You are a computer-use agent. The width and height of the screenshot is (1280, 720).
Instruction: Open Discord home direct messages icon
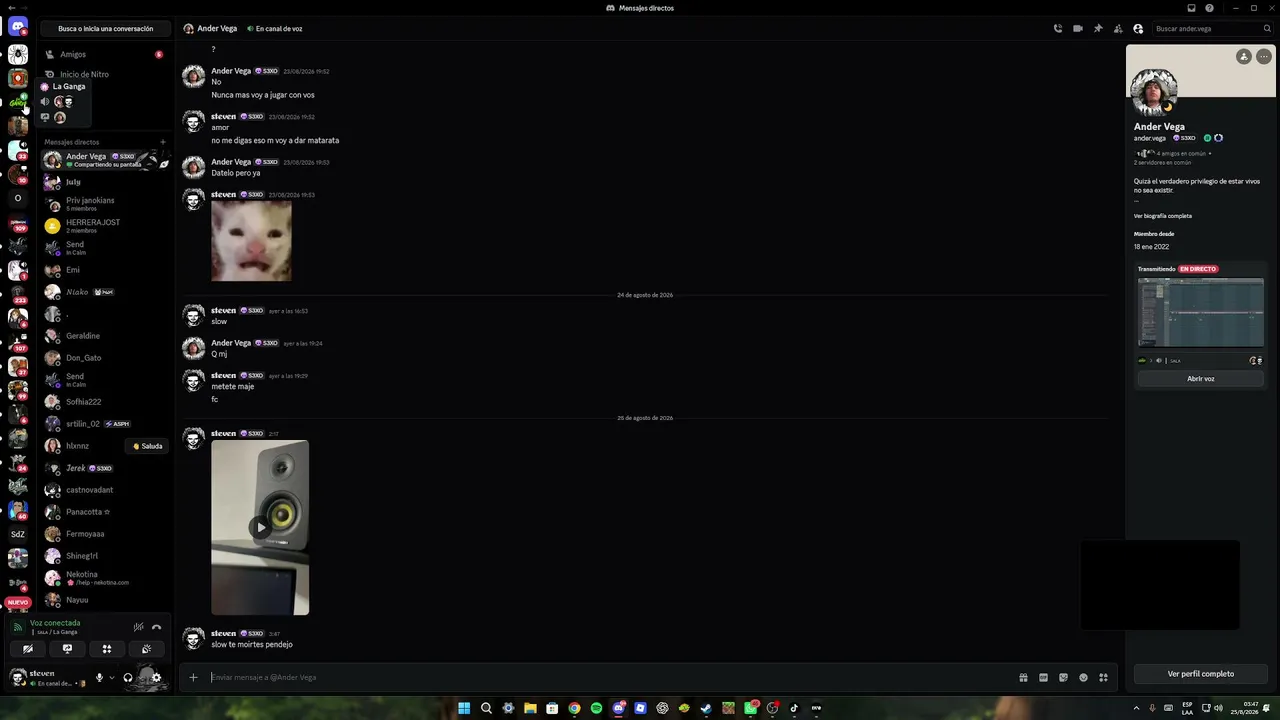(x=18, y=27)
